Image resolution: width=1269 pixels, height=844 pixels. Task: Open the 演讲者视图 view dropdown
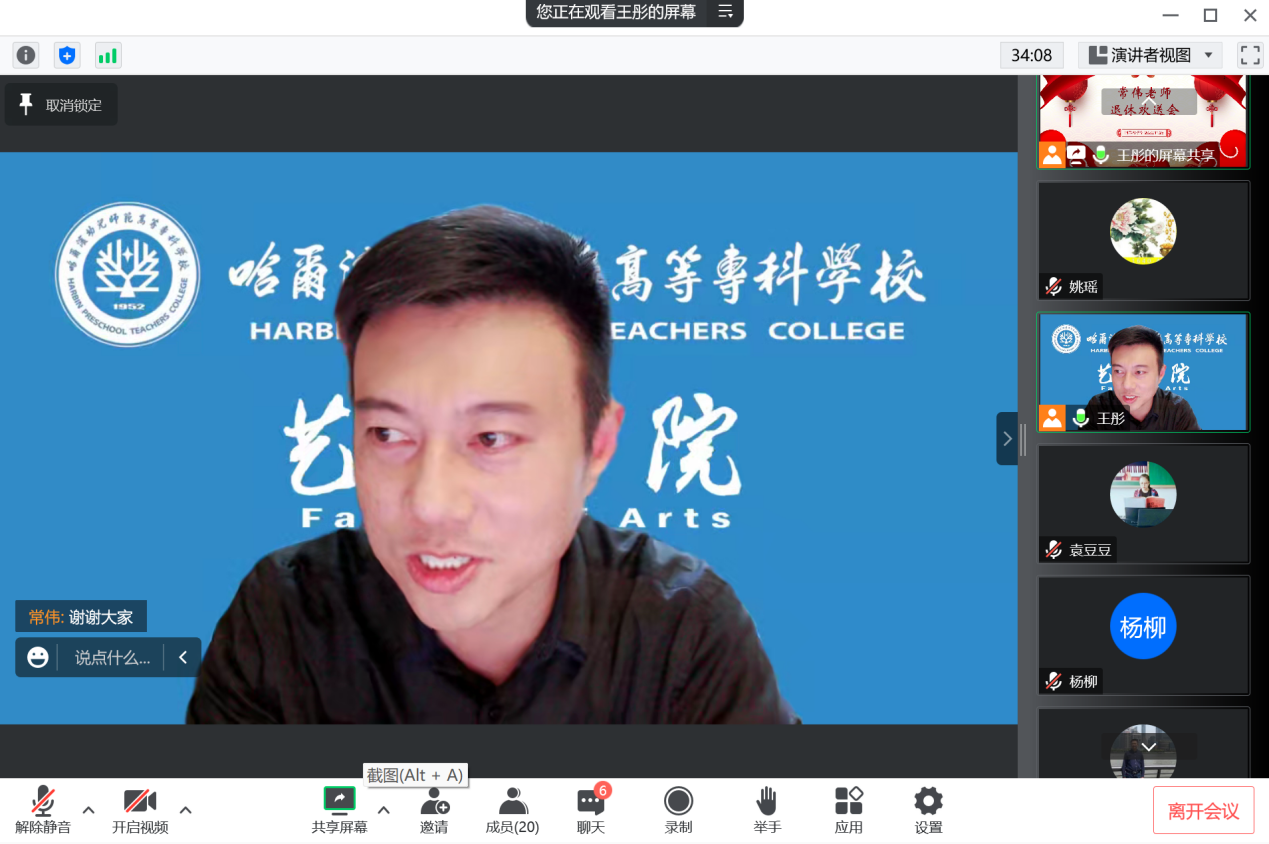click(x=1151, y=55)
